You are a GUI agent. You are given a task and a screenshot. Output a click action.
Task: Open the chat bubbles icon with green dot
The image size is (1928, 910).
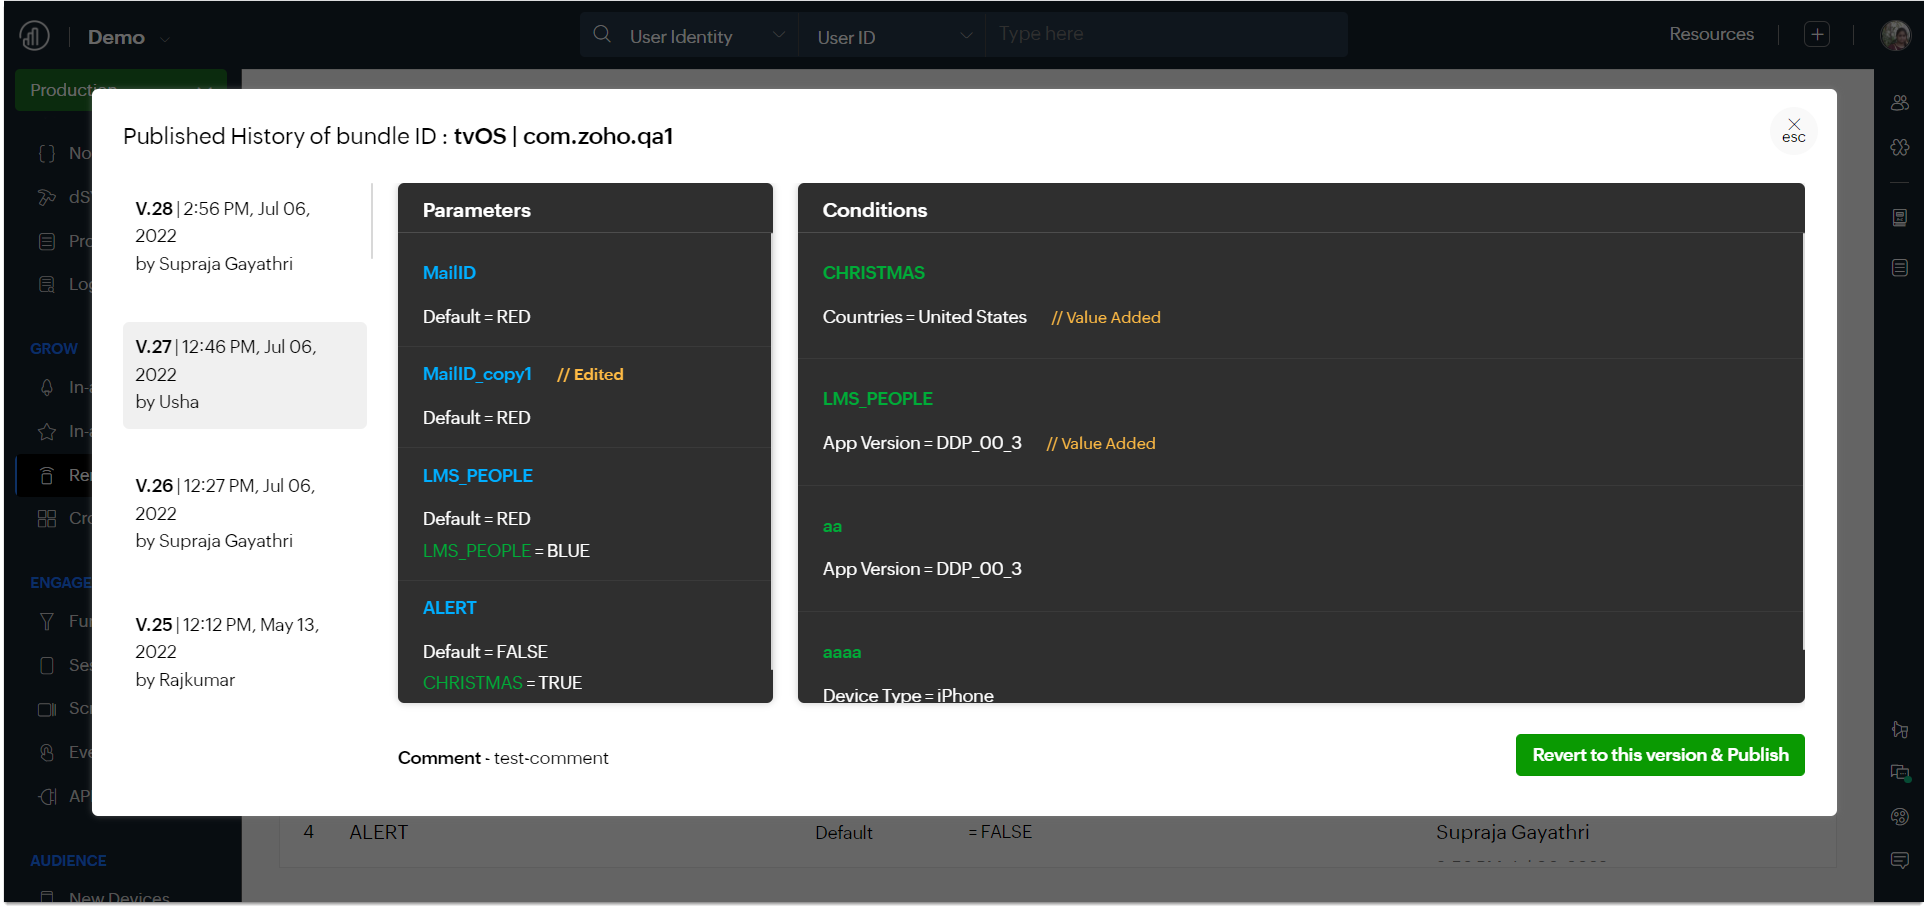point(1900,773)
